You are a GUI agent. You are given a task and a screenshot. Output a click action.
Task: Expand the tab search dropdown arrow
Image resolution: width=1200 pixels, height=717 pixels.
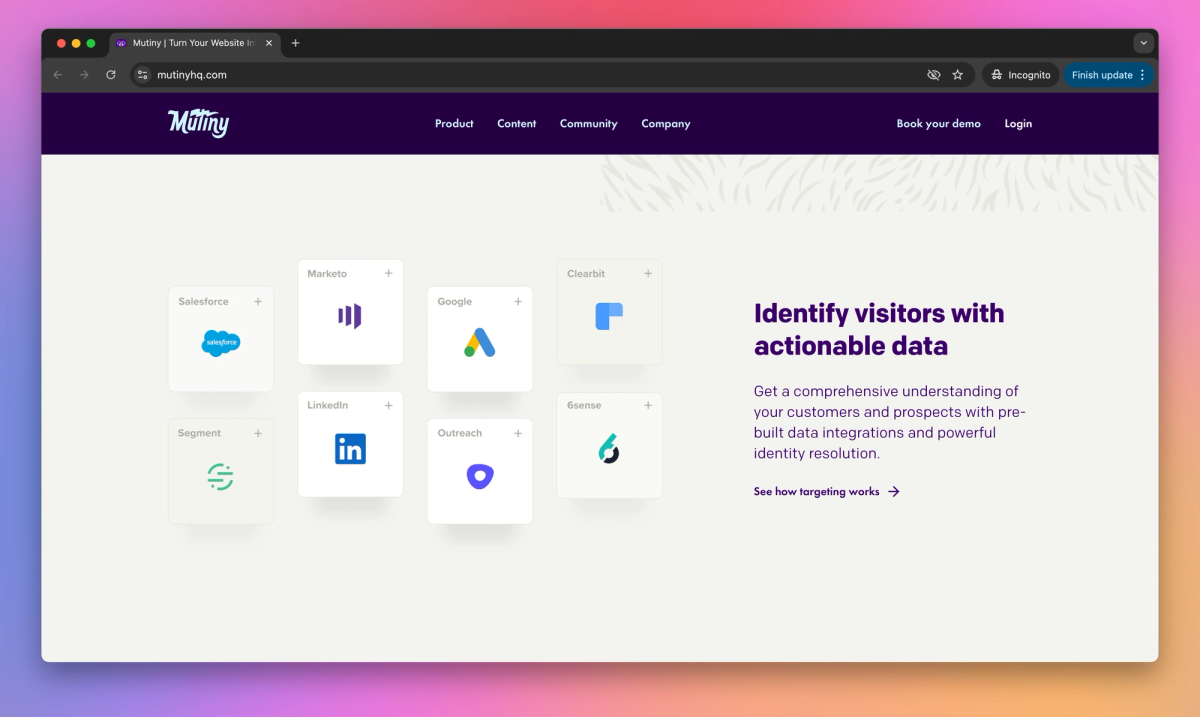tap(1143, 43)
